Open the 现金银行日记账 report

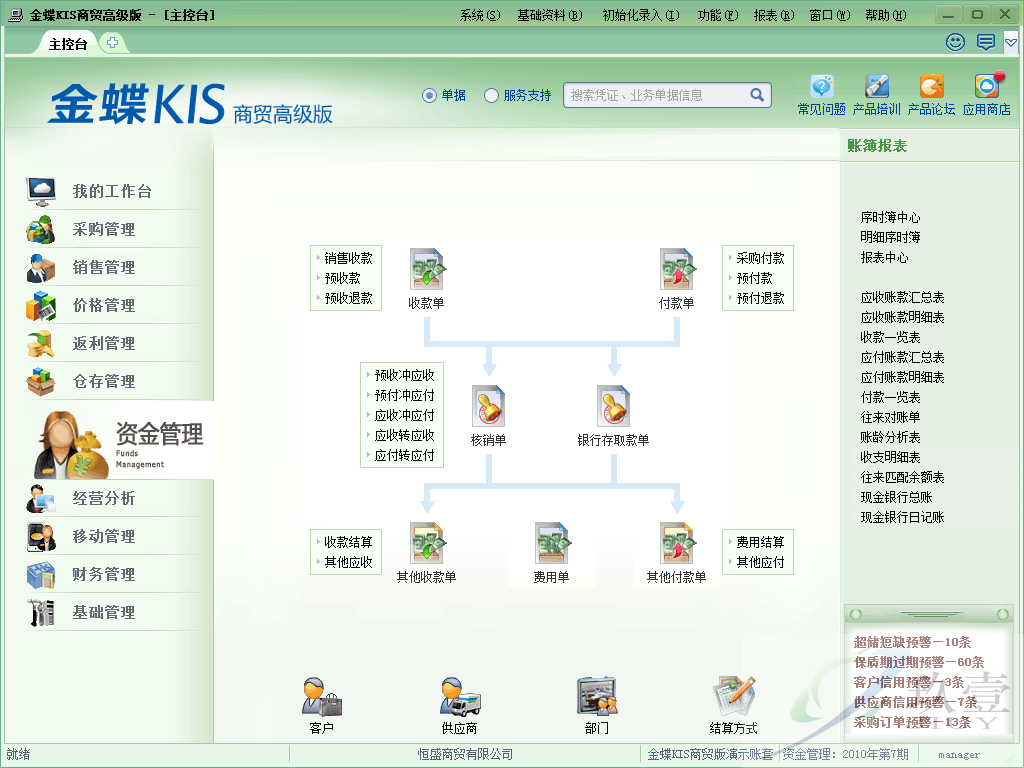(x=902, y=517)
